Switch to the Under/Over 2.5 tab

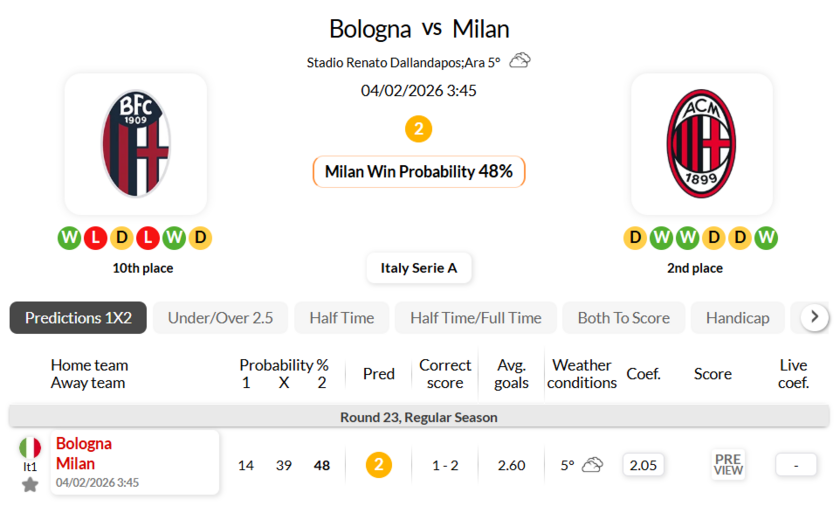pyautogui.click(x=220, y=318)
